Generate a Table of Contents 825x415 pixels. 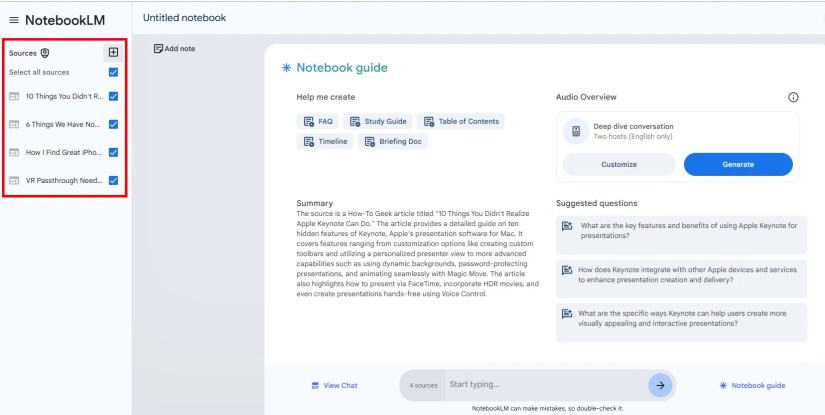pos(461,122)
